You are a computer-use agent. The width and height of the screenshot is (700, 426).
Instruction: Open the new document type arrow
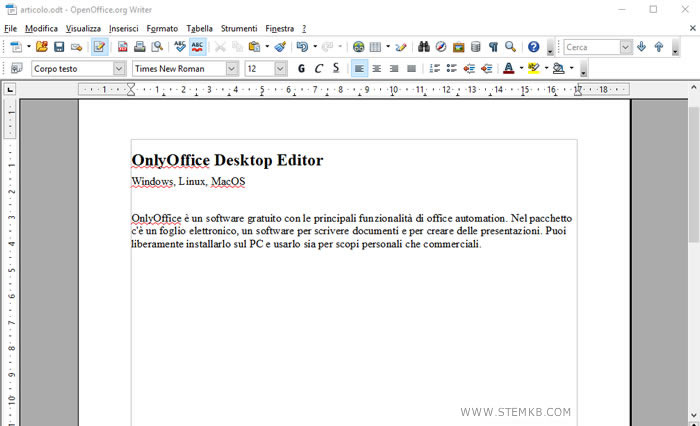(x=29, y=46)
